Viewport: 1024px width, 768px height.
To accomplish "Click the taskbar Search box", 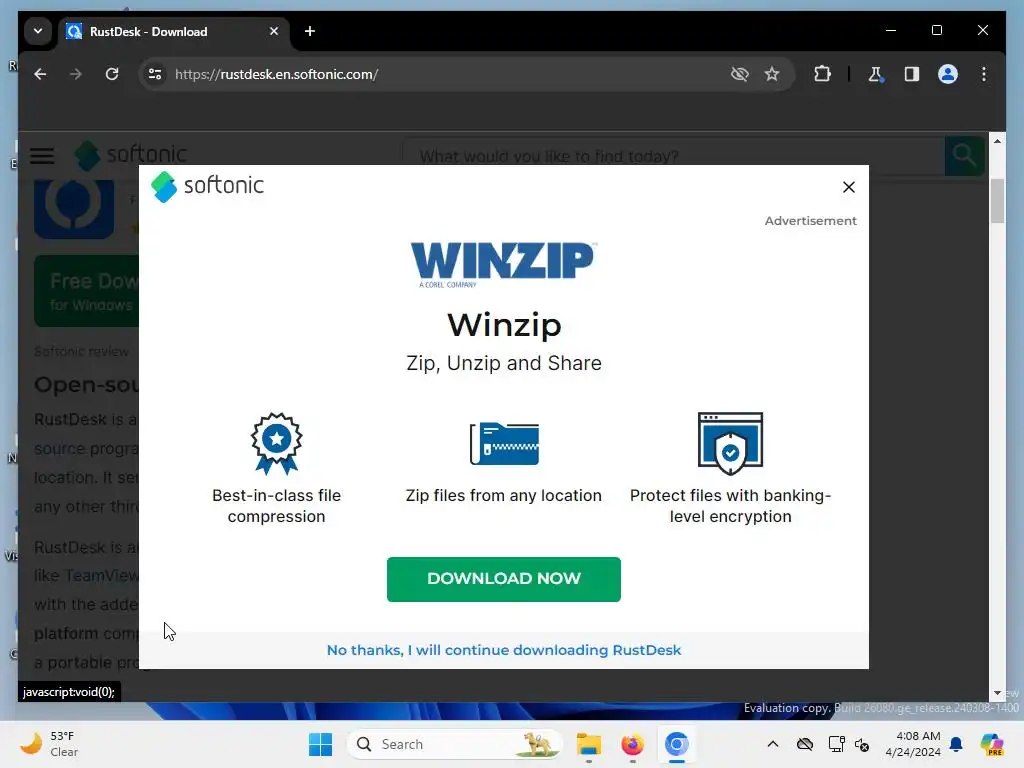I will tap(455, 744).
